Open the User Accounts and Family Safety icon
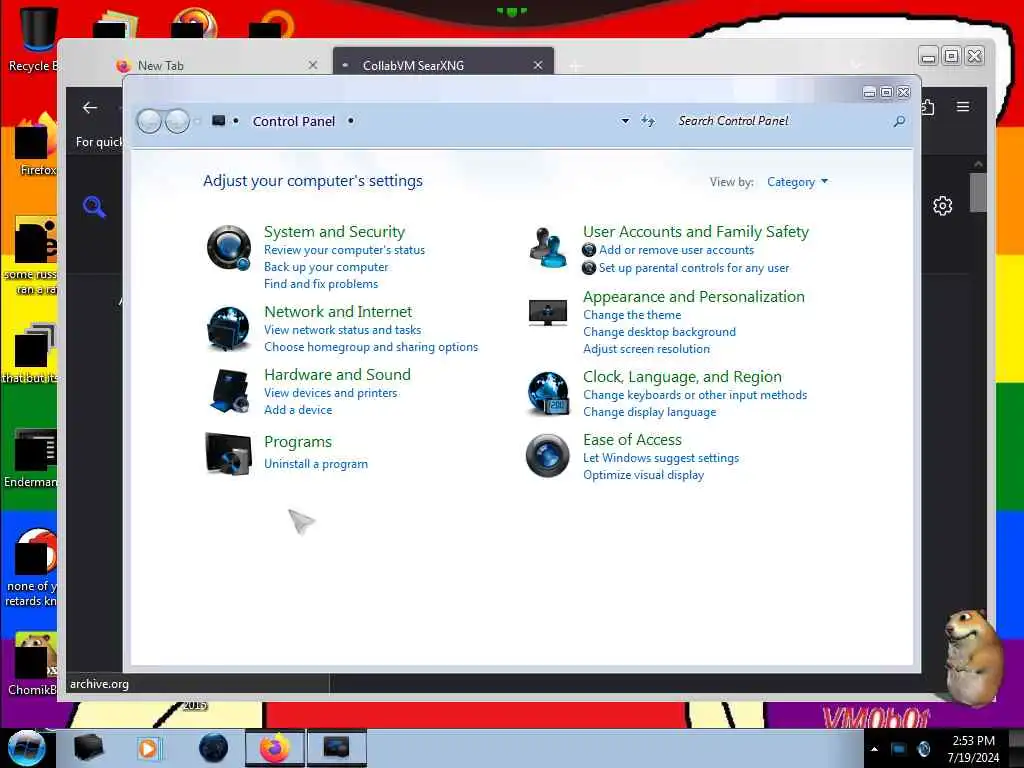 click(548, 248)
